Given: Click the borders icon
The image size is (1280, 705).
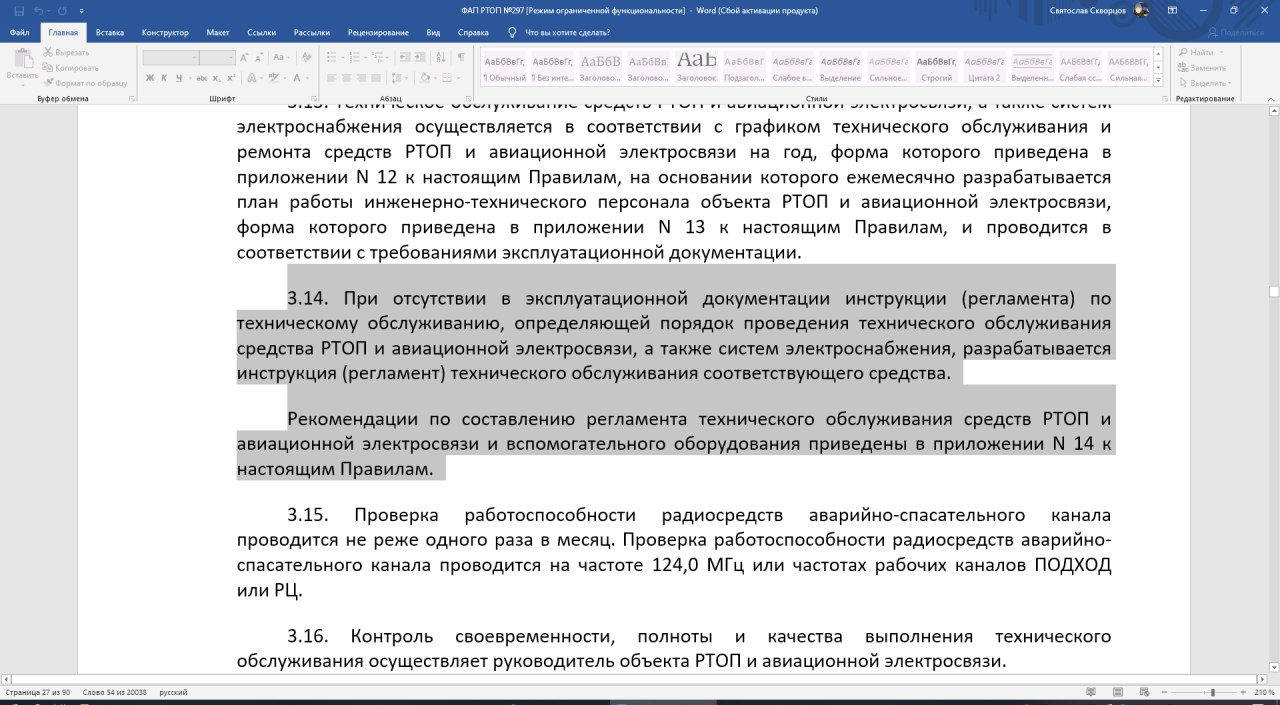Looking at the screenshot, I should [x=447, y=78].
